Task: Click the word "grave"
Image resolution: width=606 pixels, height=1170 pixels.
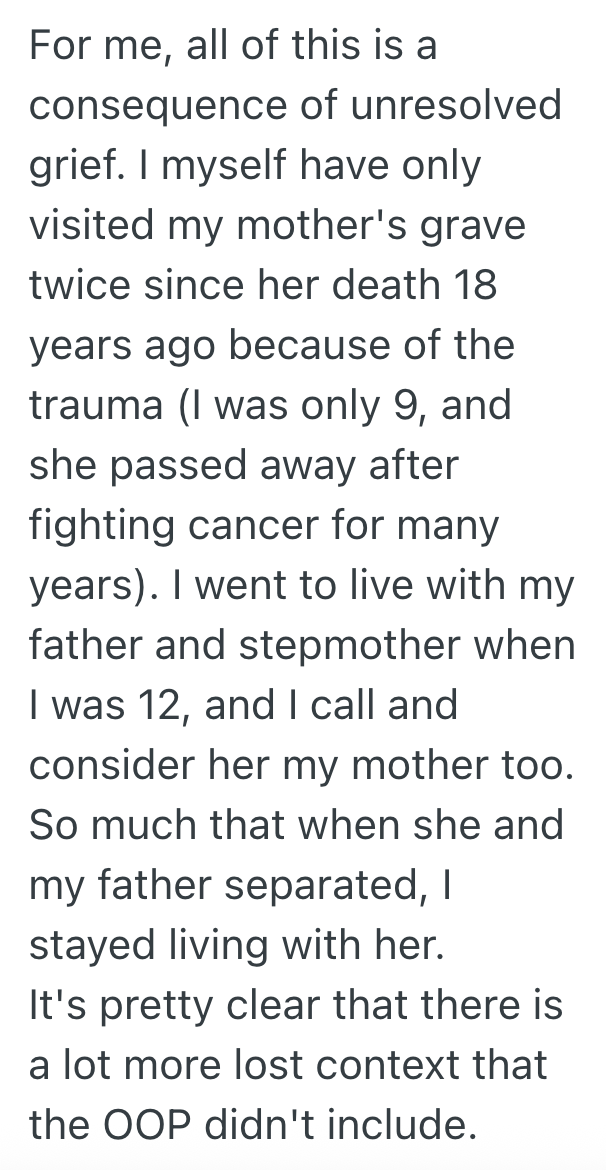Action: coord(473,224)
